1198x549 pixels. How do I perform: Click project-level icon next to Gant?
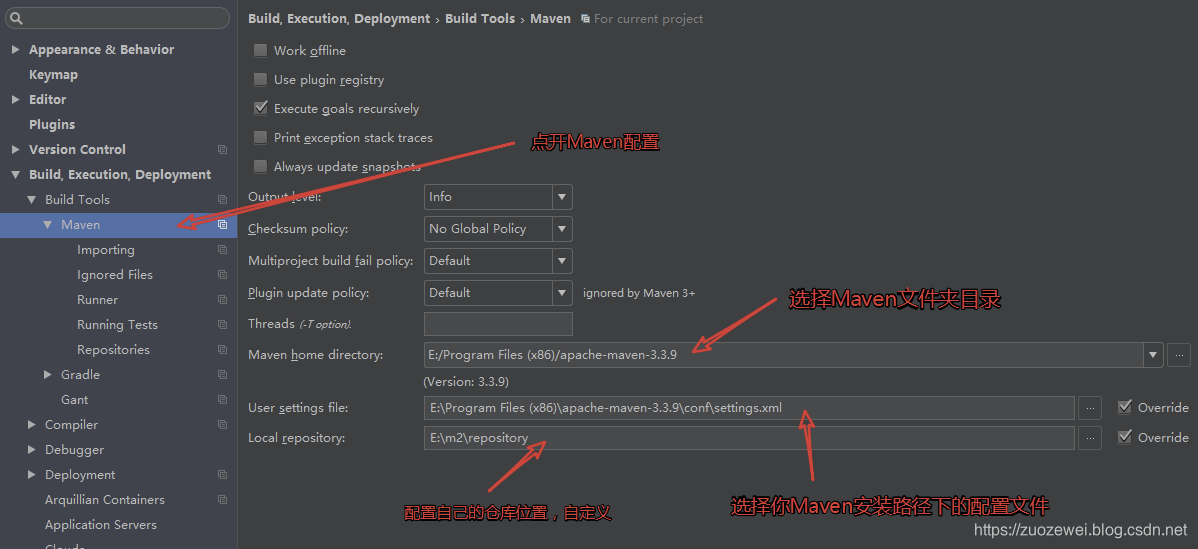point(222,400)
